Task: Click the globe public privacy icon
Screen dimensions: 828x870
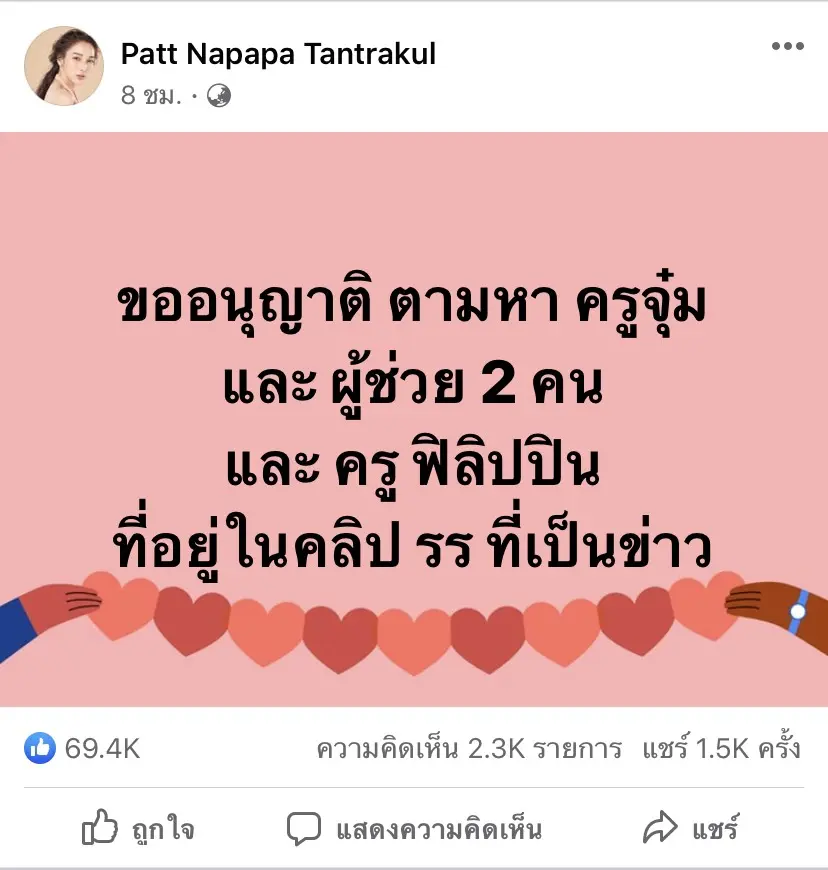Action: (x=219, y=96)
